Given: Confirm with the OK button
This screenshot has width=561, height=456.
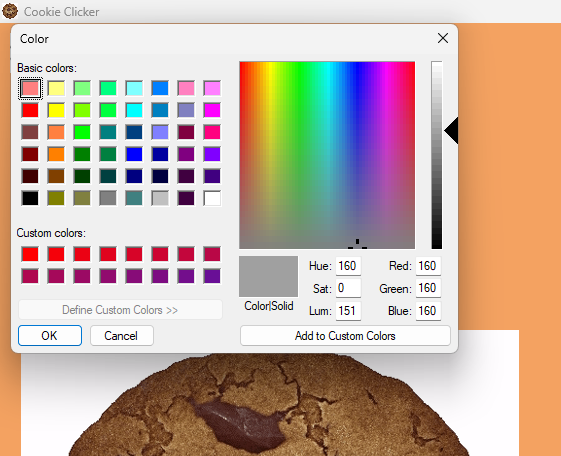Looking at the screenshot, I should pyautogui.click(x=50, y=335).
